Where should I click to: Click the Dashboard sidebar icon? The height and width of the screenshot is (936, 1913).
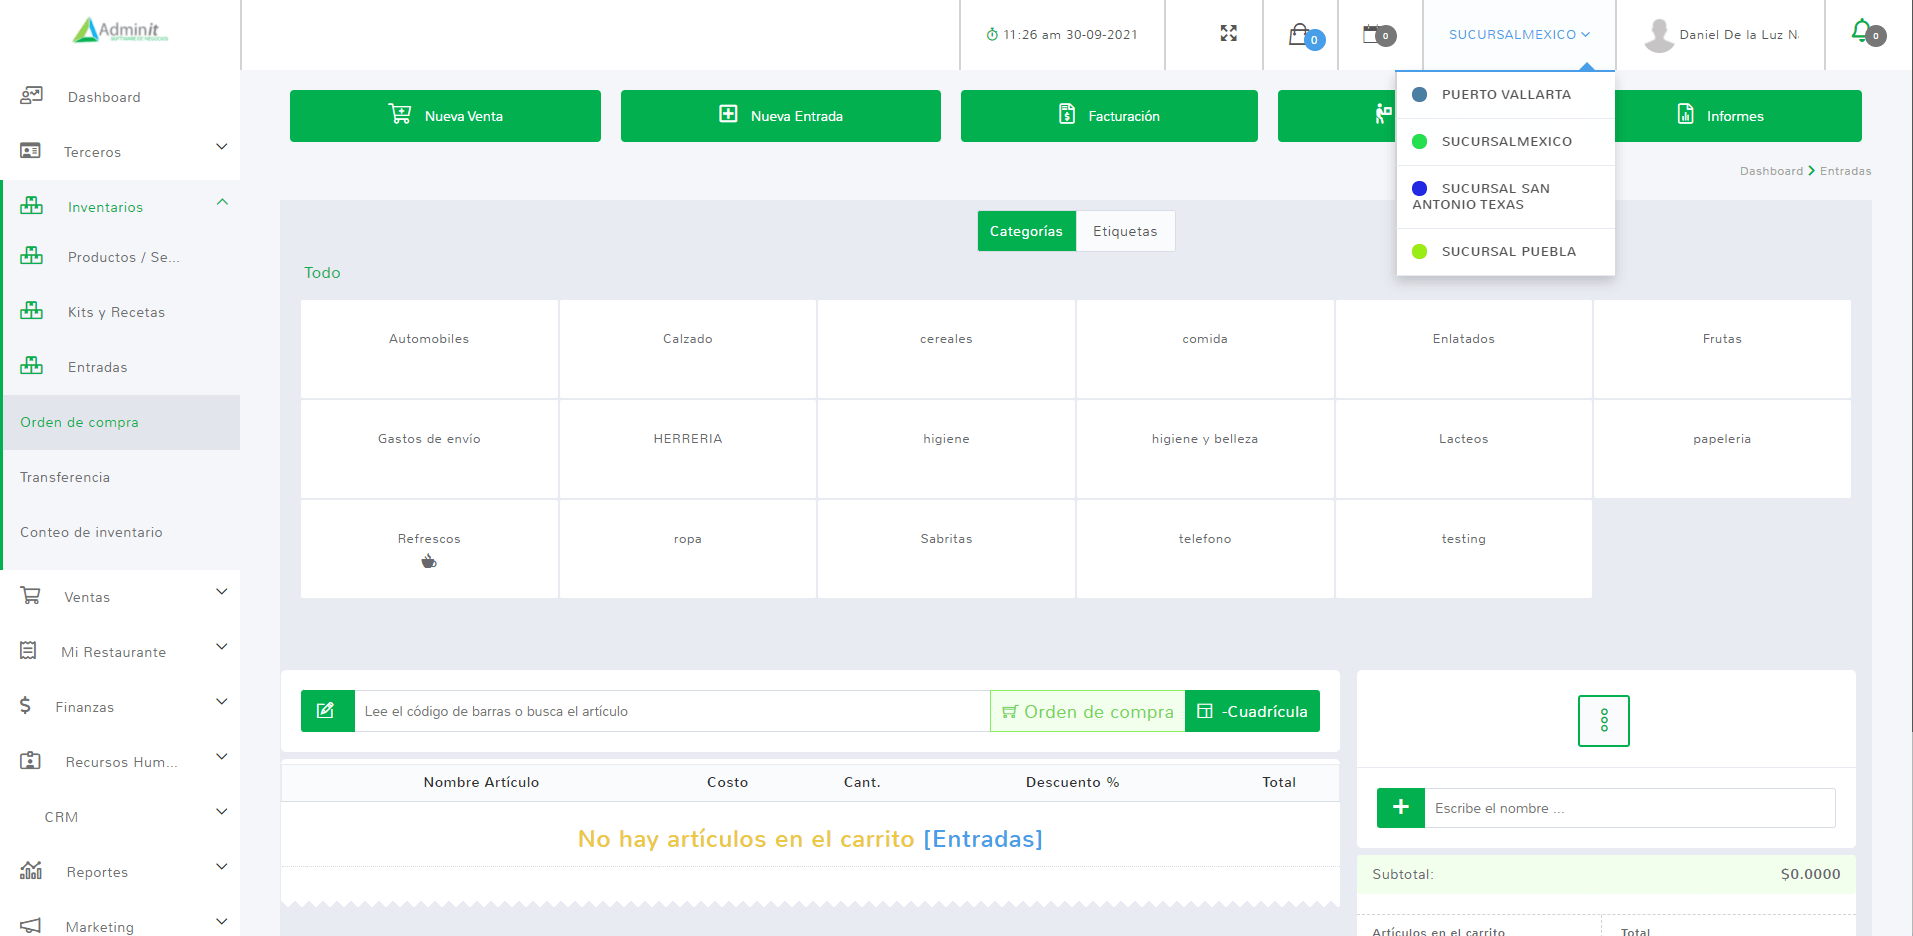31,96
